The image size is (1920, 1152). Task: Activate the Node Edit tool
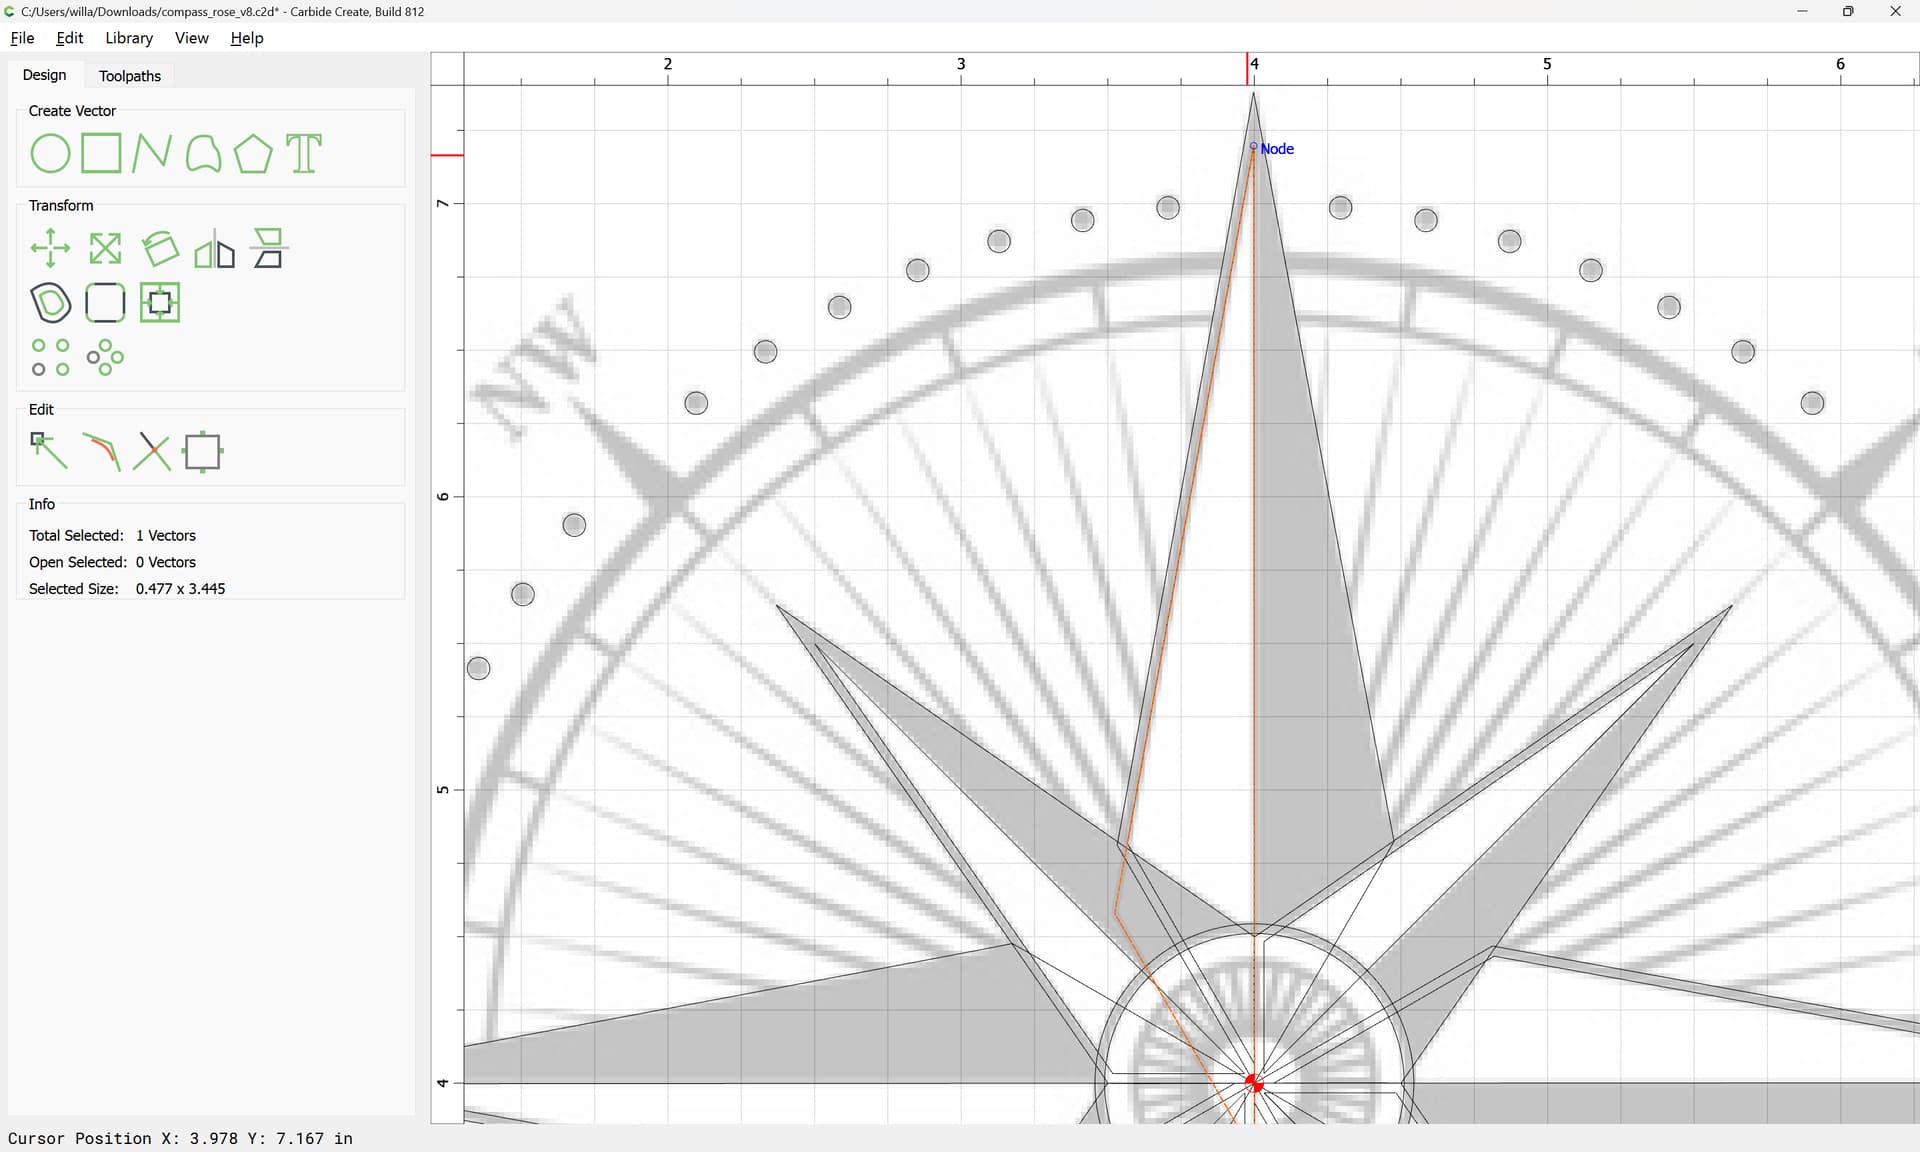[49, 451]
